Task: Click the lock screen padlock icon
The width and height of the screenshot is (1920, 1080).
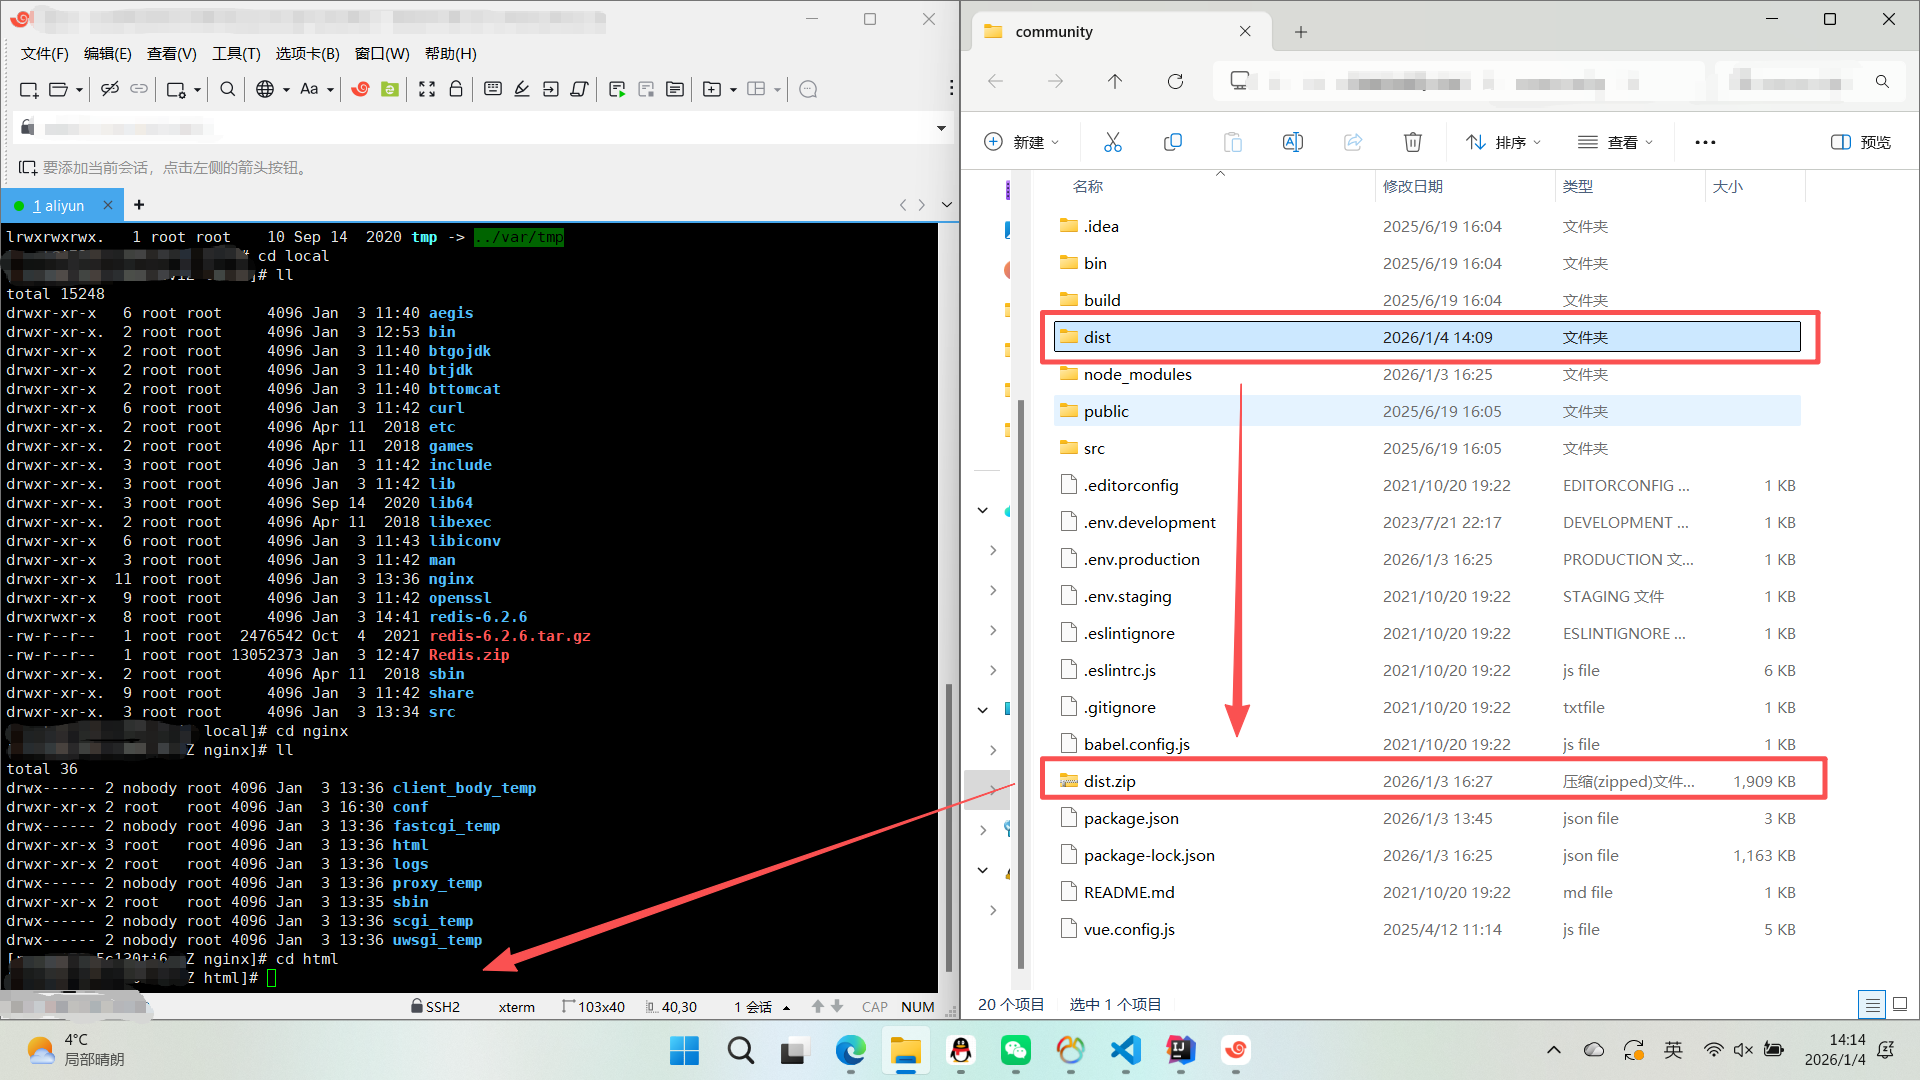Action: [x=456, y=90]
